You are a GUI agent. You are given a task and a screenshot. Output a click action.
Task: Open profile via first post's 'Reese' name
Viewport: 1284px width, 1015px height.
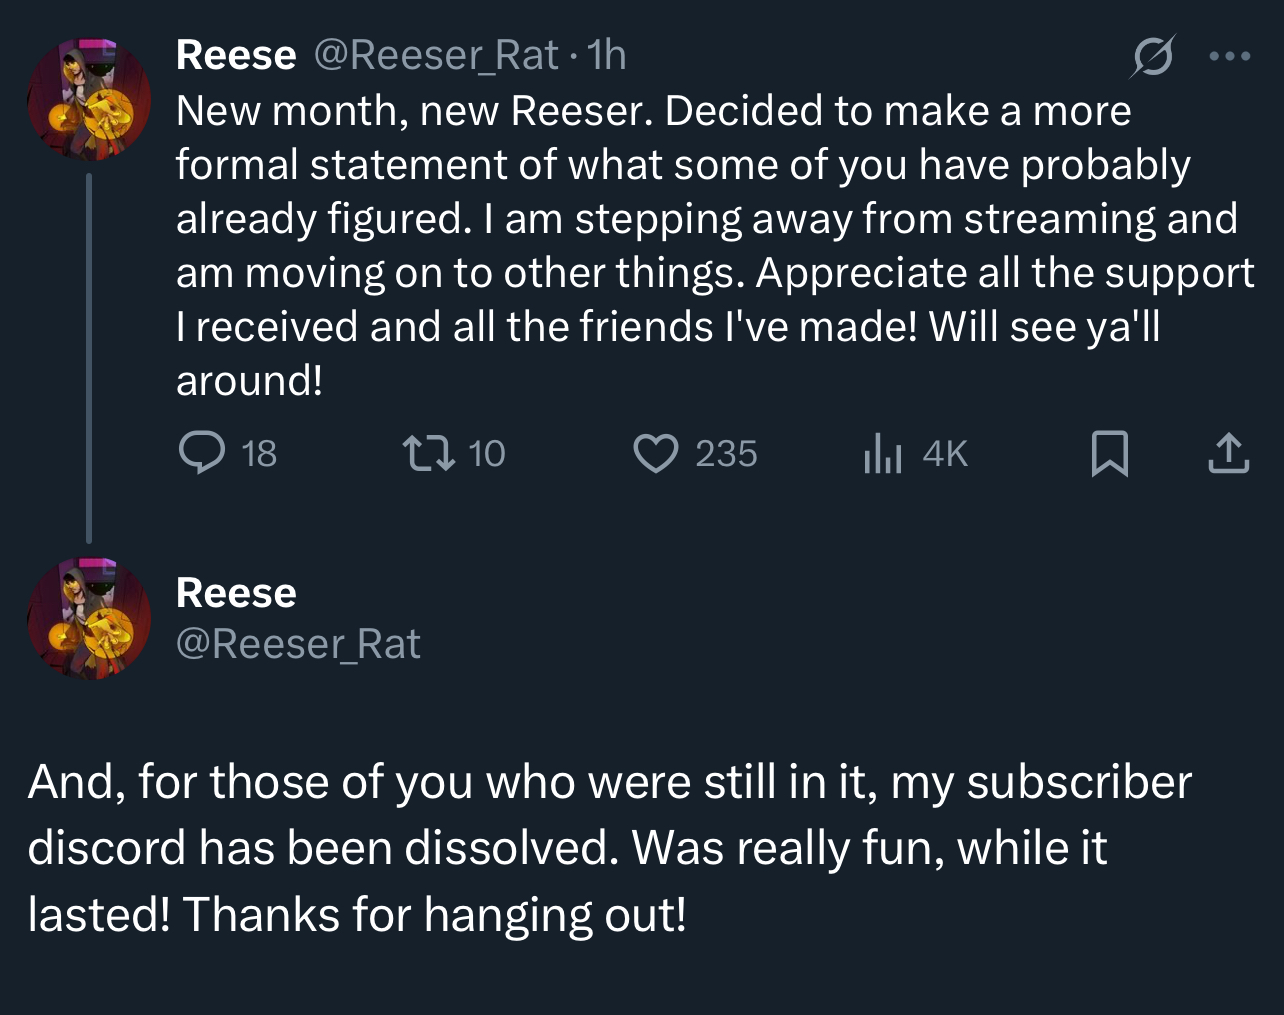(x=236, y=55)
